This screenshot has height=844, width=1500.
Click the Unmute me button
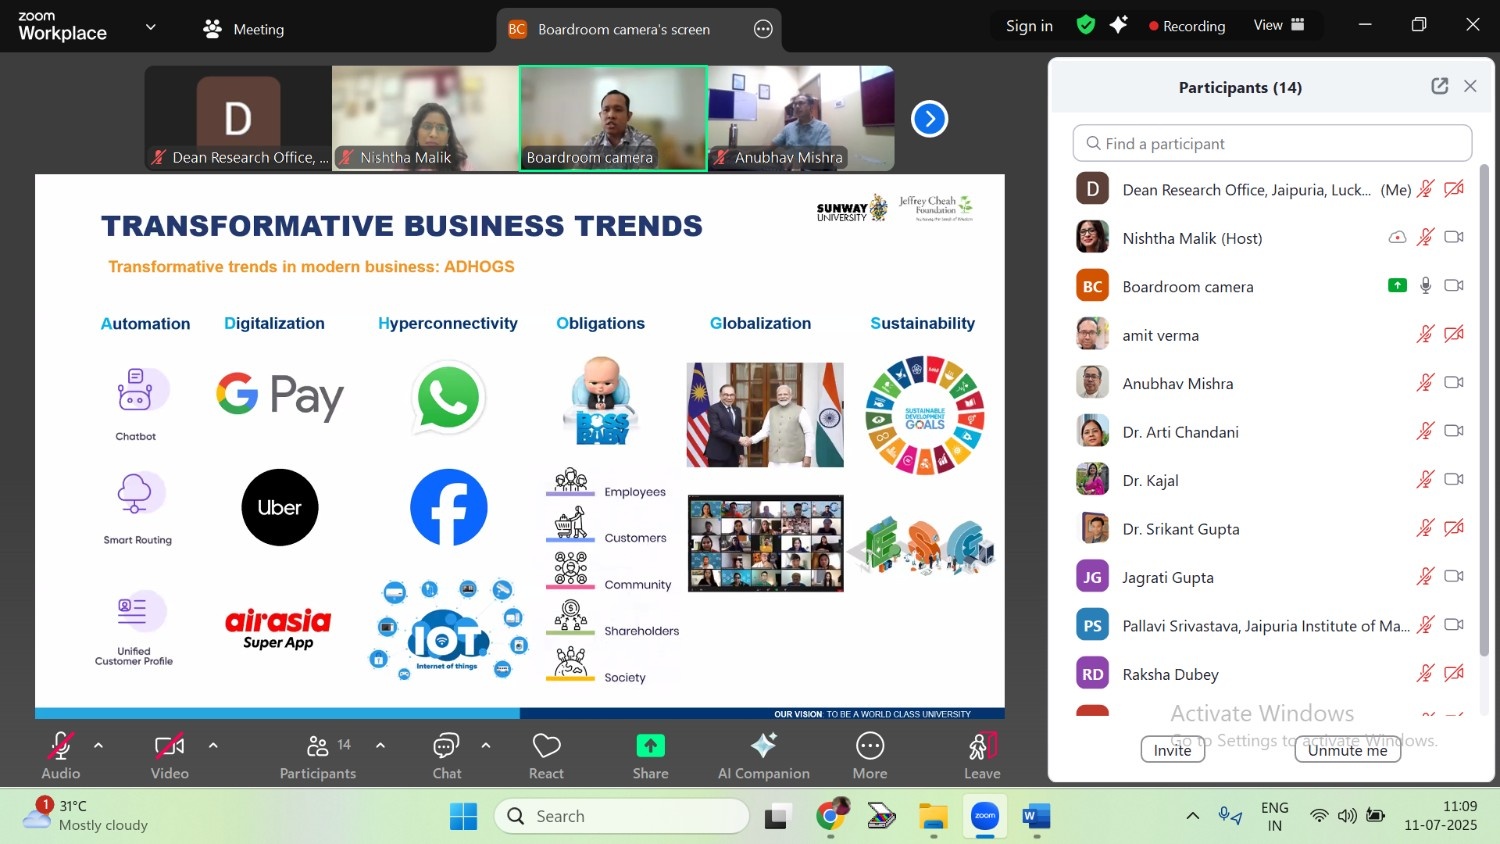pyautogui.click(x=1347, y=750)
